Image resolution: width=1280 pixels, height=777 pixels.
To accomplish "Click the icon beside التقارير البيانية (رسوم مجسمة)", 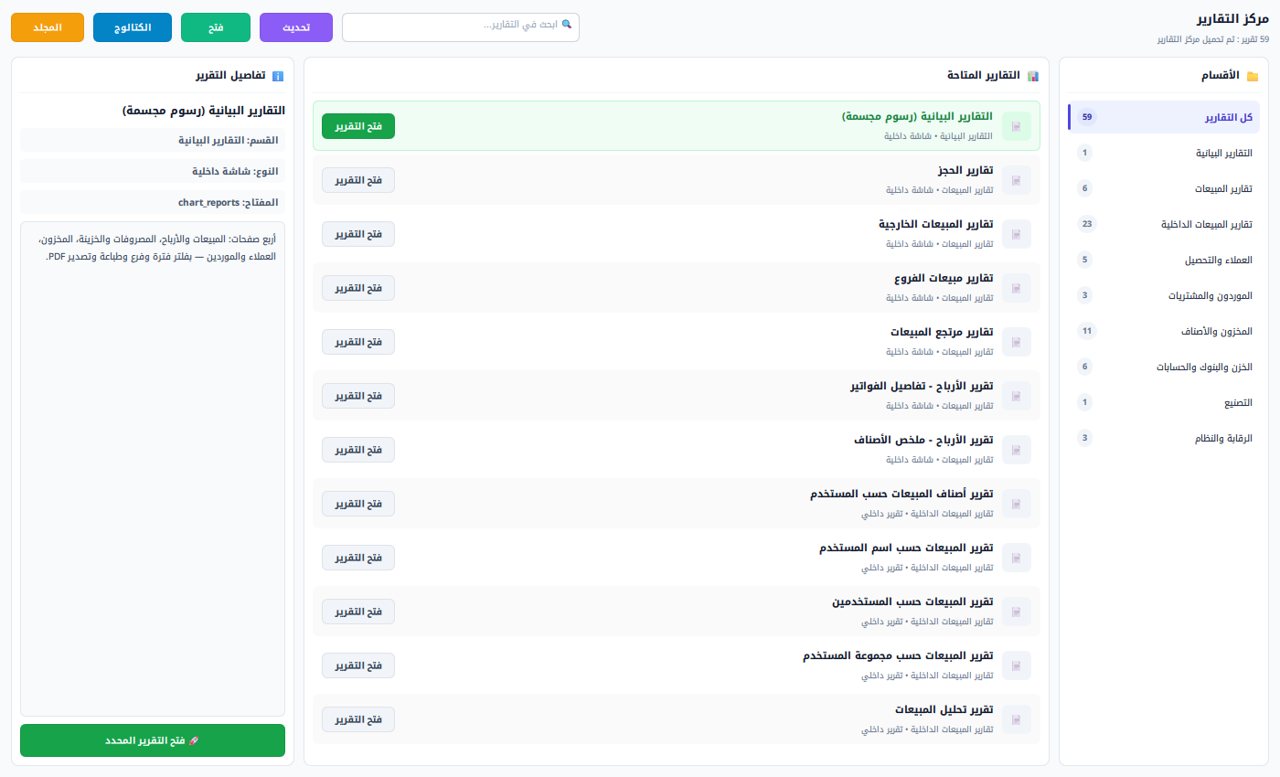I will point(1016,126).
